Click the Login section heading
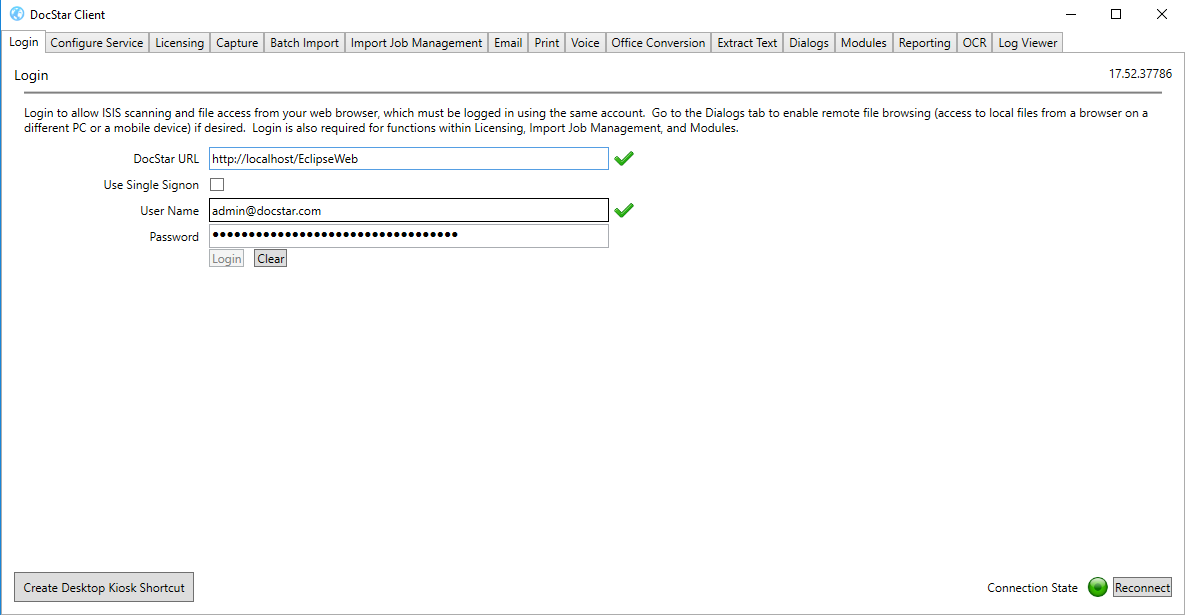Screen dimensions: 1185x615 tap(31, 76)
